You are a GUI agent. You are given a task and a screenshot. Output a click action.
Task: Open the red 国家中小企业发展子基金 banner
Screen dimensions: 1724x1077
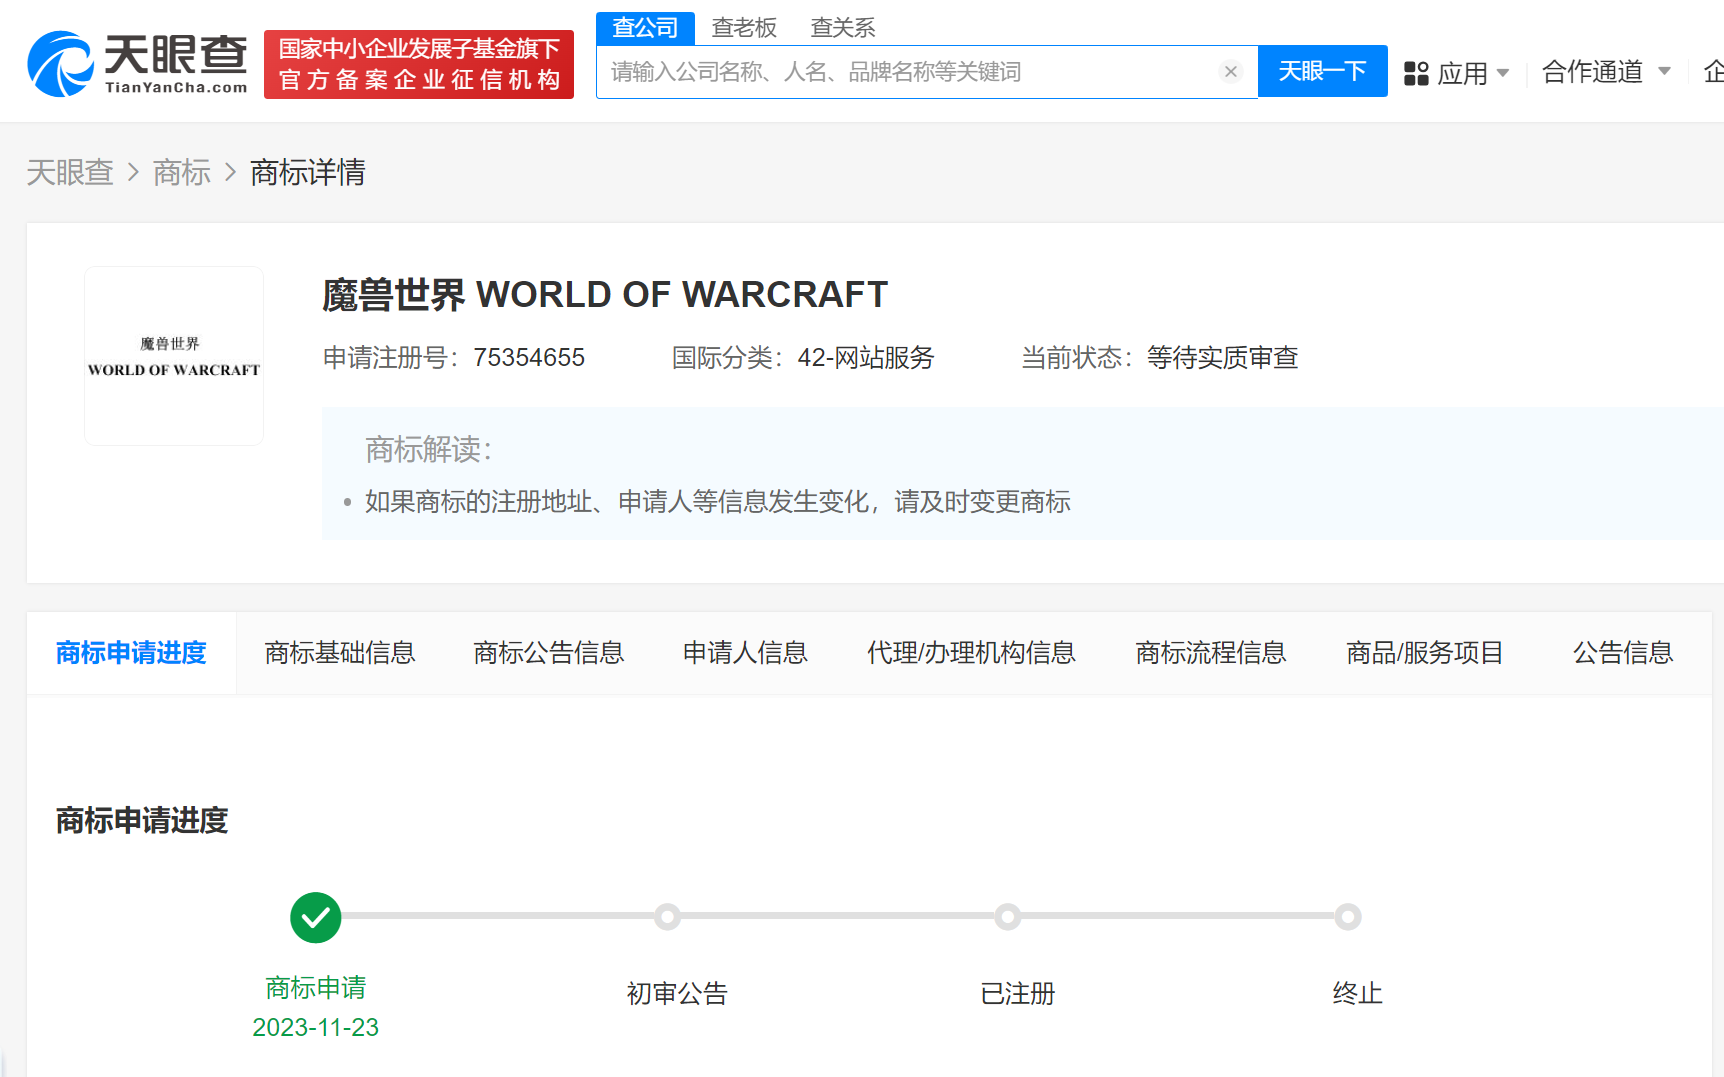[419, 64]
